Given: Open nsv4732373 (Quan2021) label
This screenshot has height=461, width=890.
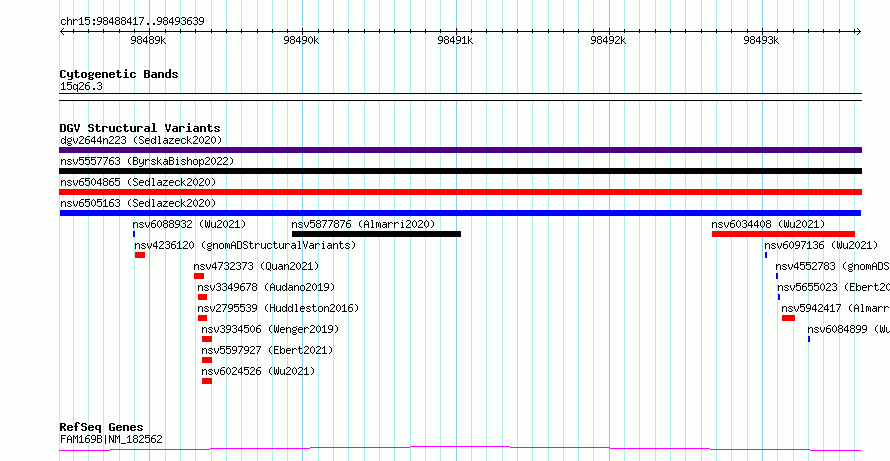Looking at the screenshot, I should pyautogui.click(x=256, y=266).
